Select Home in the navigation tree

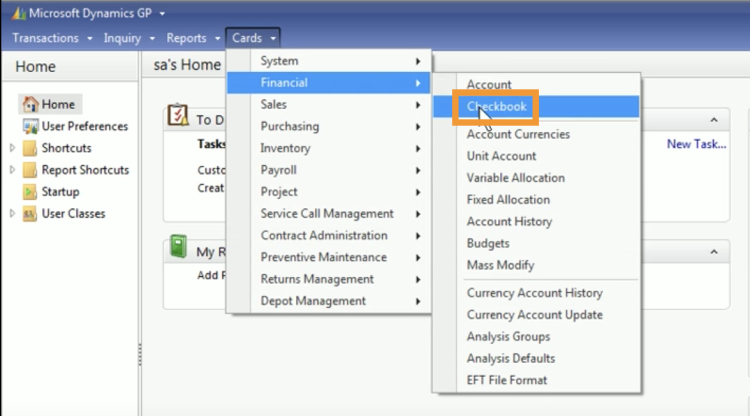click(x=51, y=104)
